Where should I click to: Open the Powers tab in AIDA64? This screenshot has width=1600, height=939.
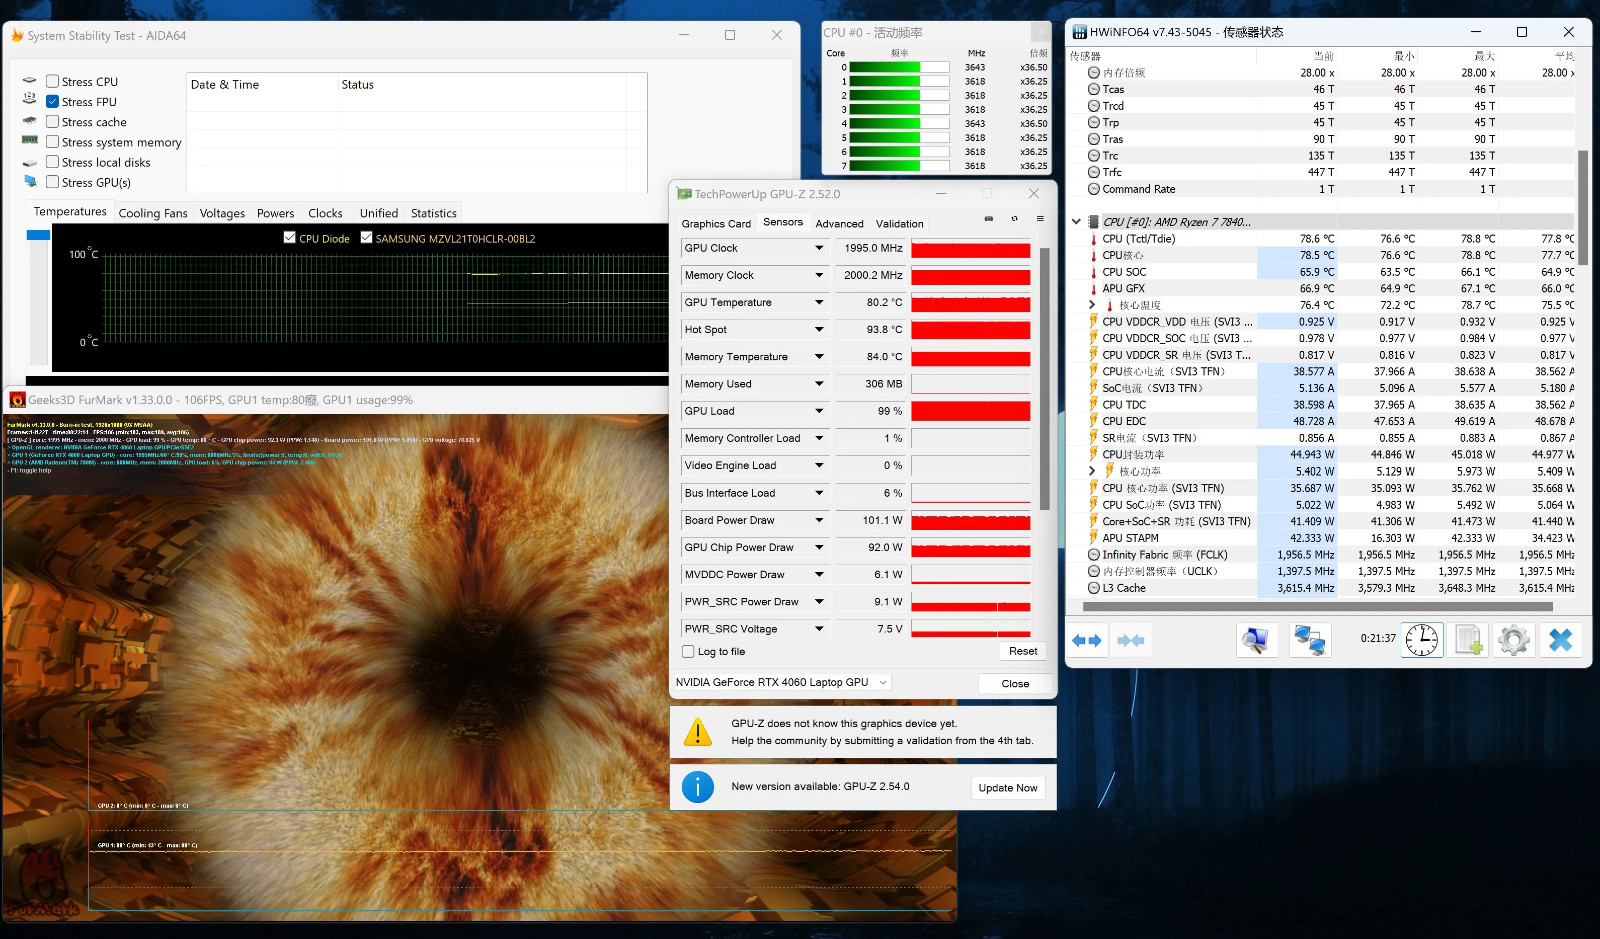click(275, 213)
